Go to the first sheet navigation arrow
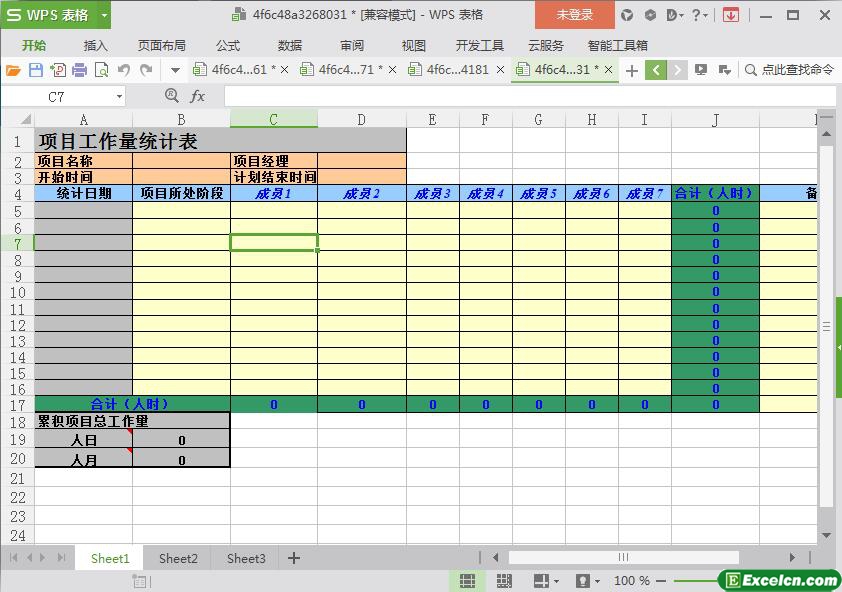Screen dimensions: 842x592 (13, 558)
